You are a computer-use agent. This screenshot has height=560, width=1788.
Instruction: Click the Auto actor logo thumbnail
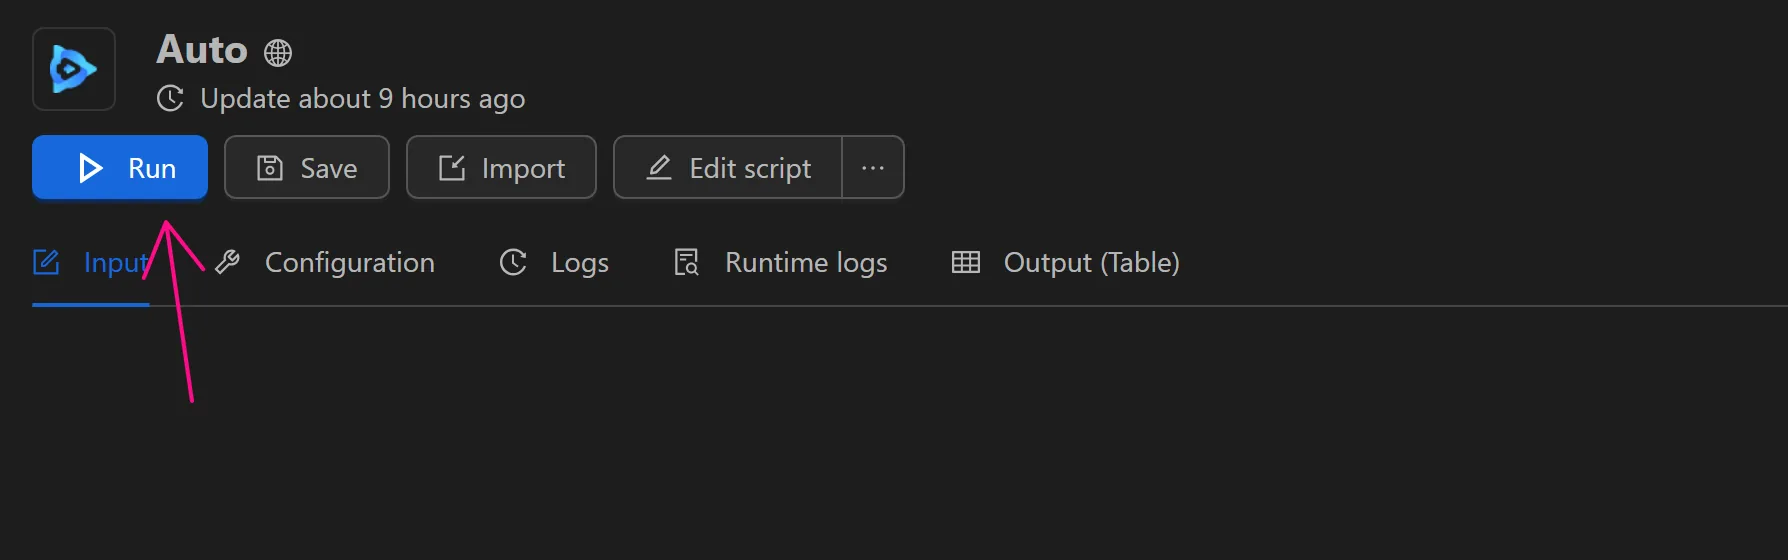[x=74, y=69]
